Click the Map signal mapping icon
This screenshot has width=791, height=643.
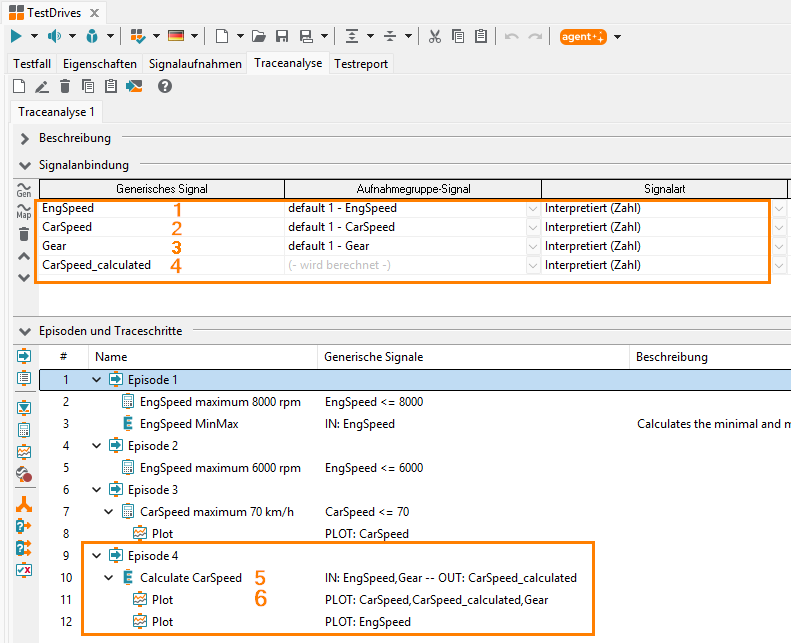(24, 211)
